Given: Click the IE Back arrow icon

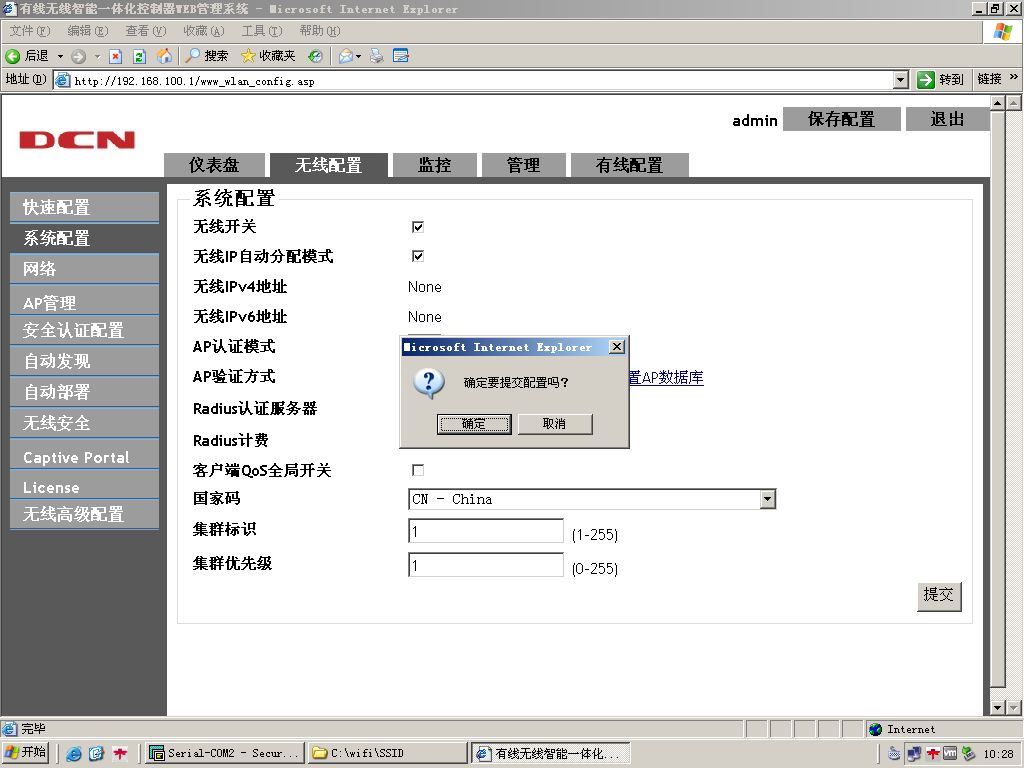Looking at the screenshot, I should click(12, 56).
